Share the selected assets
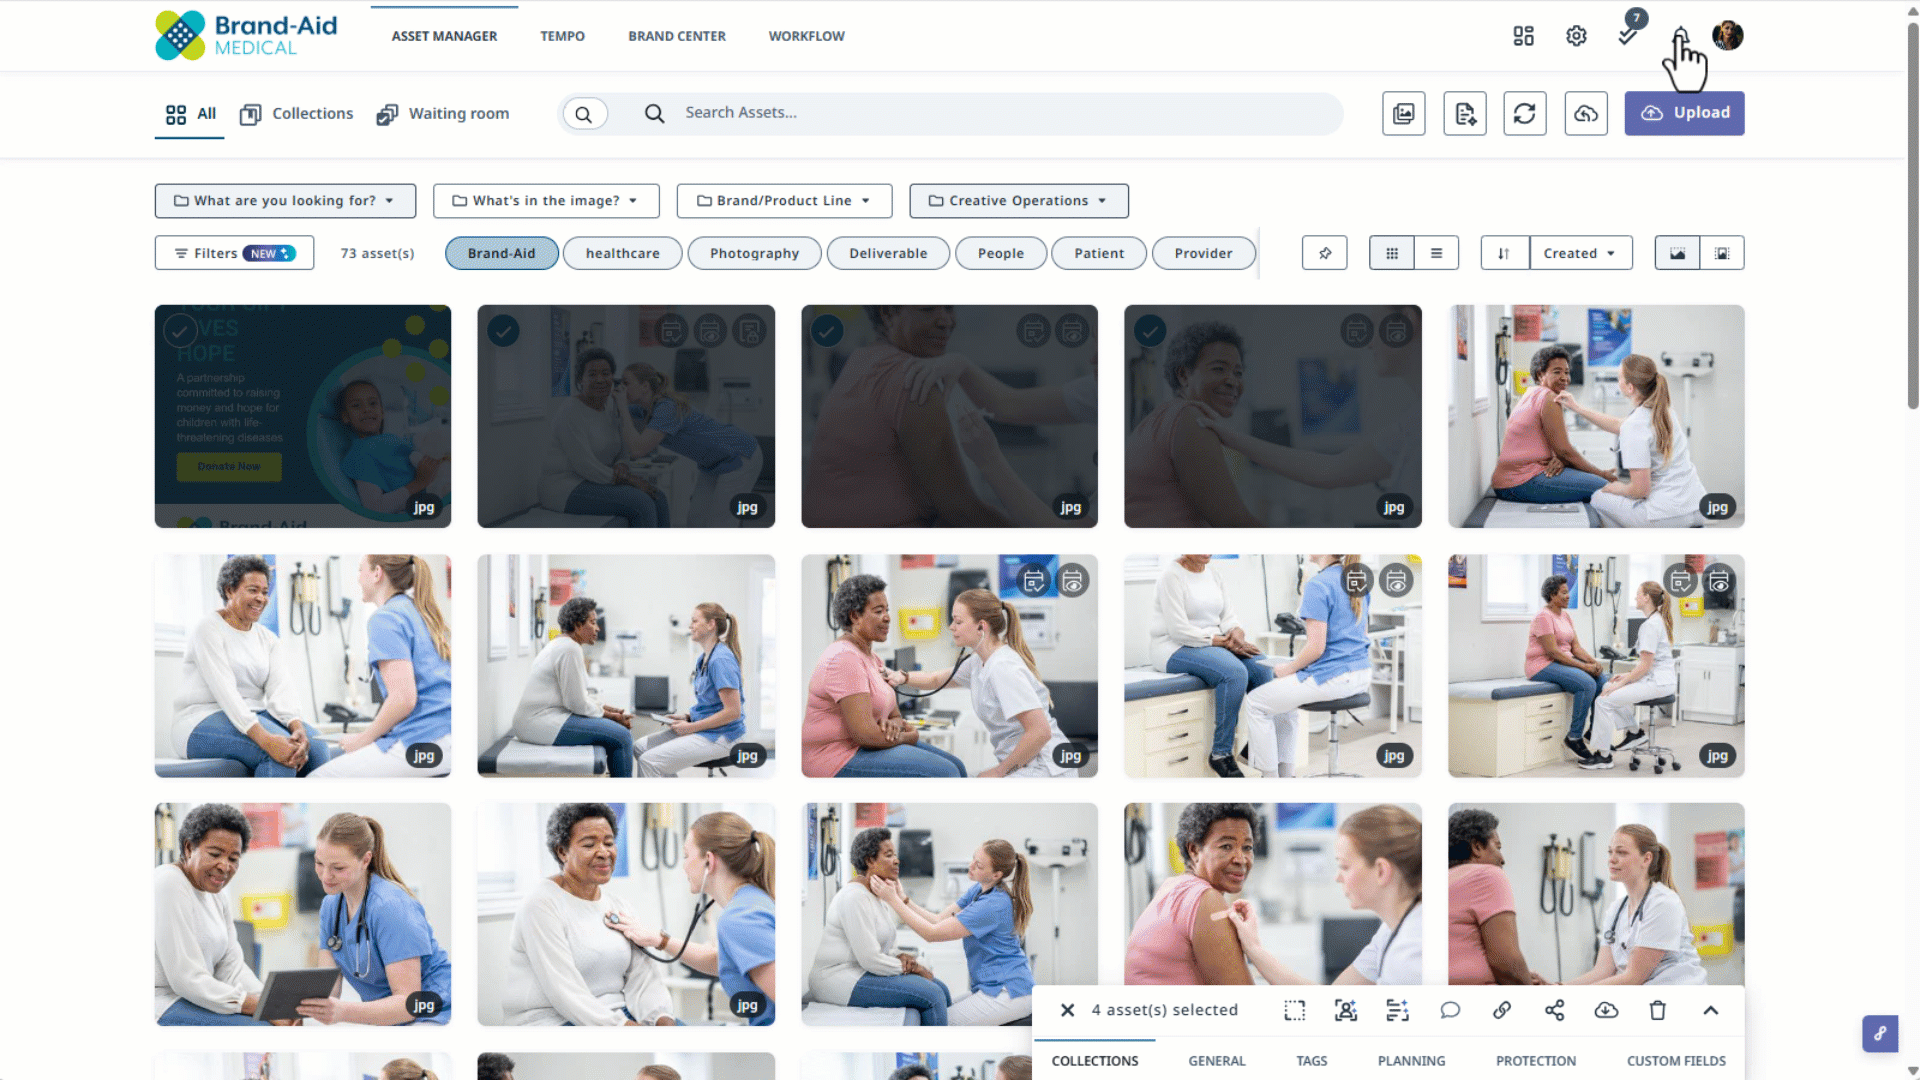 [x=1554, y=1010]
